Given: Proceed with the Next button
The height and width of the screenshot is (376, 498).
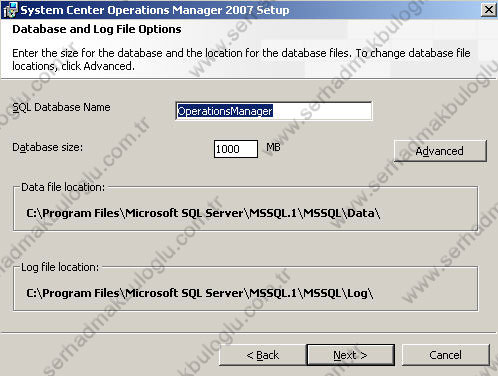Looking at the screenshot, I should (350, 355).
